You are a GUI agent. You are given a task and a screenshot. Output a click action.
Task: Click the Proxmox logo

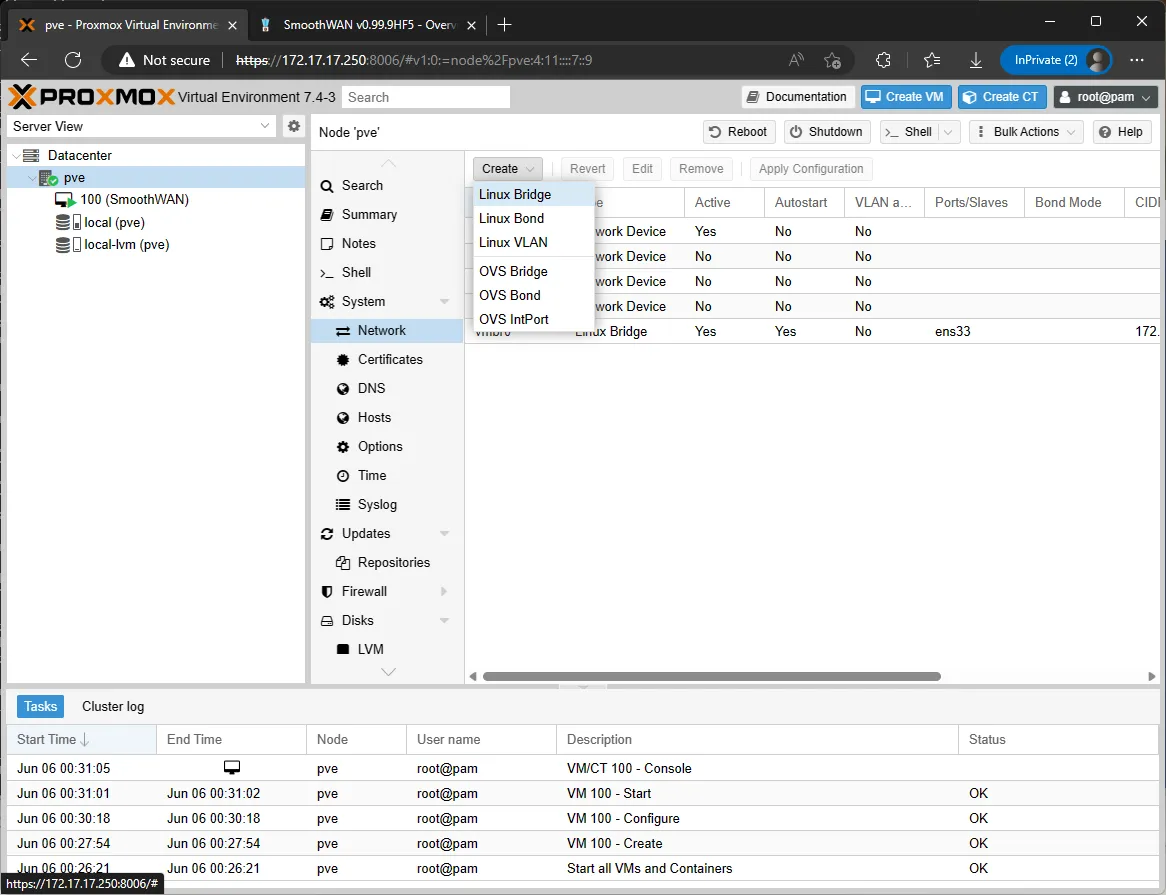[x=91, y=97]
